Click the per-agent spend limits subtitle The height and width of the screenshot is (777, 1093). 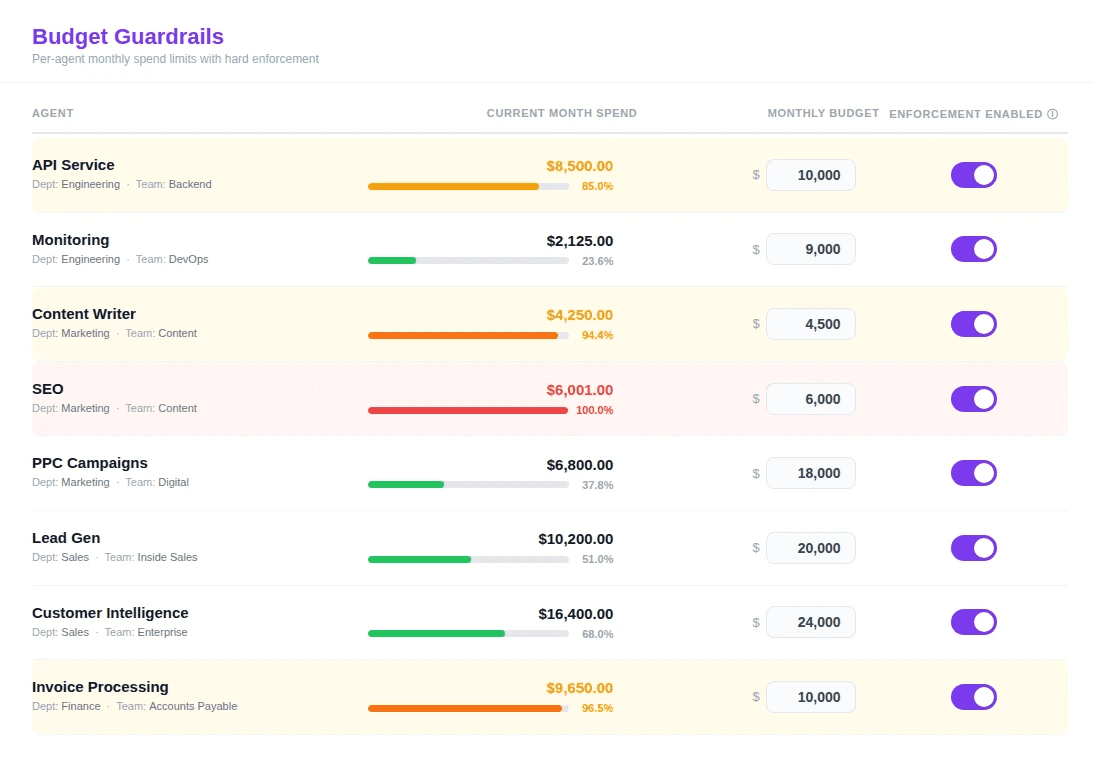(175, 59)
